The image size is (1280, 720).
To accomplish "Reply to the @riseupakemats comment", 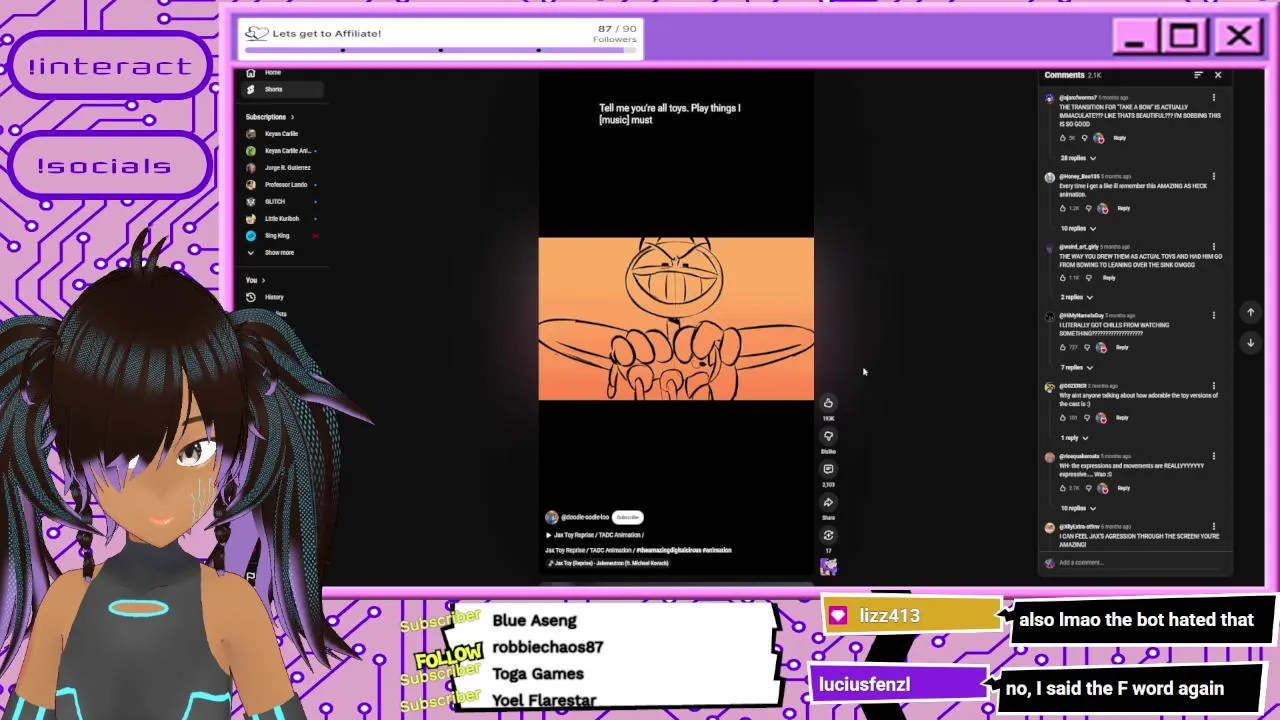I will [1123, 488].
